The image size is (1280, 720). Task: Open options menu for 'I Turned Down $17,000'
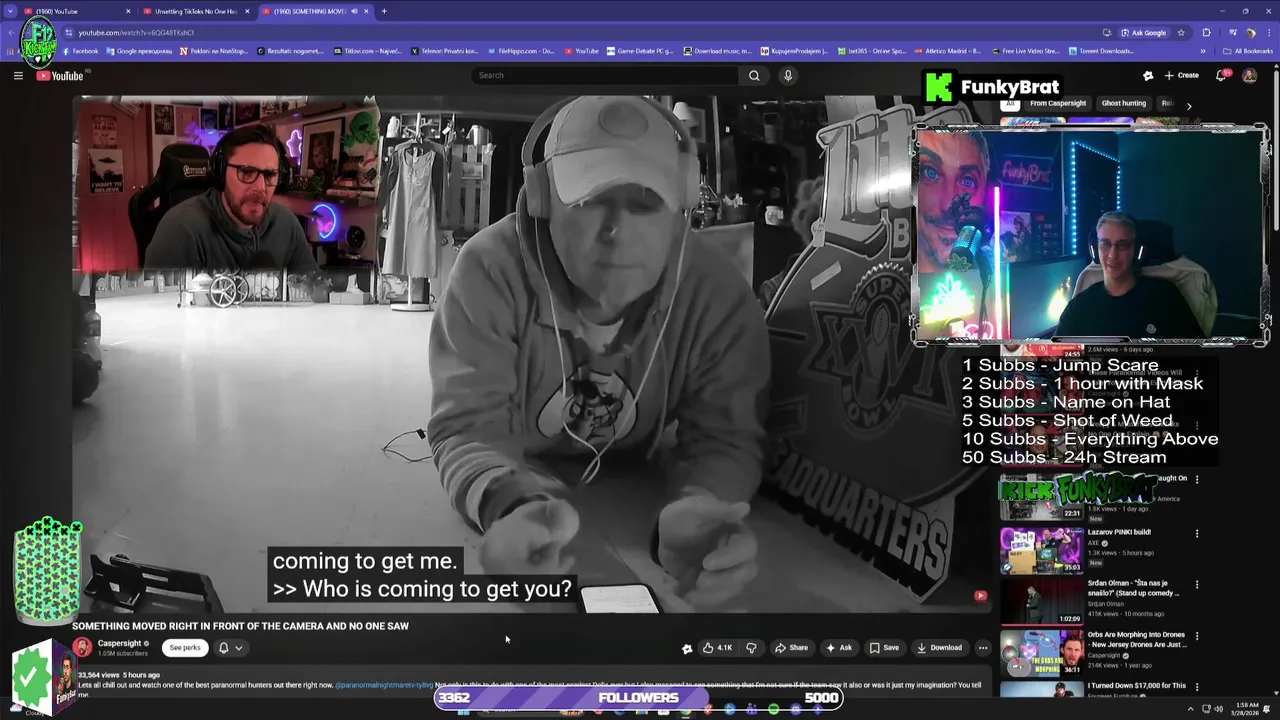tap(1197, 687)
